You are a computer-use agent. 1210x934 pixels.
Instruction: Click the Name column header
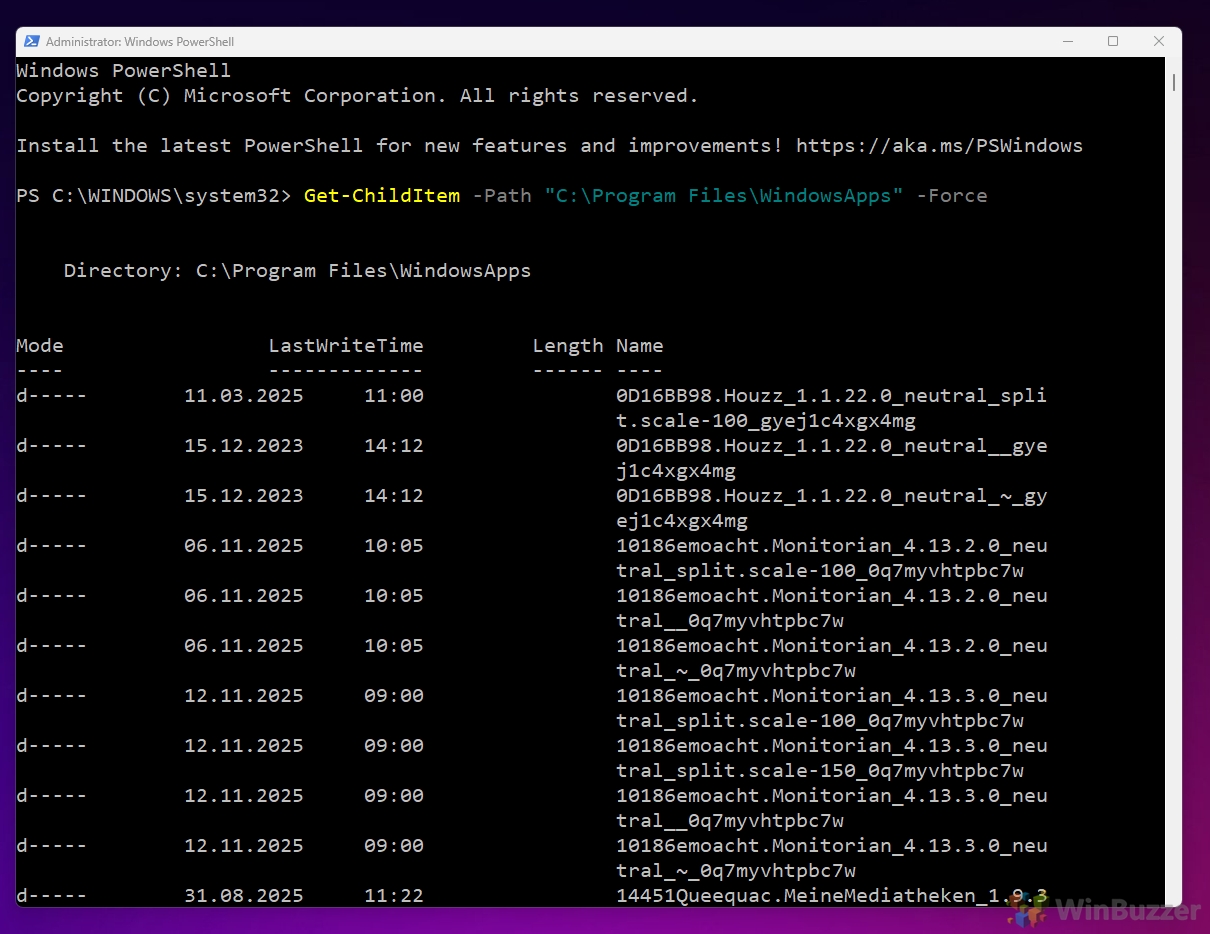pyautogui.click(x=640, y=346)
